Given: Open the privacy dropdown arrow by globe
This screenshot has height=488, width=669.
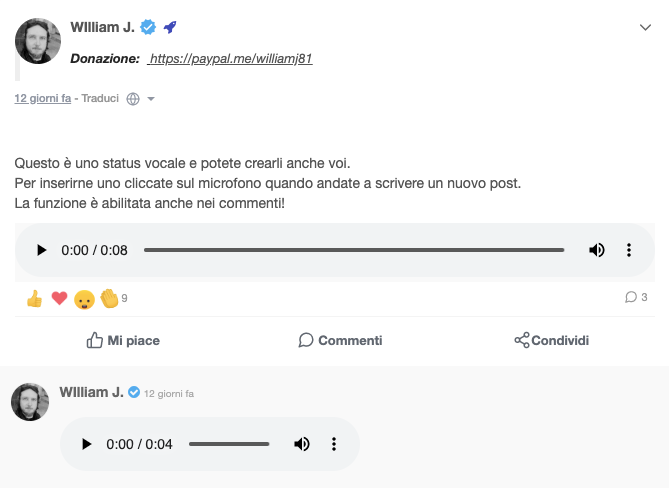Looking at the screenshot, I should pyautogui.click(x=151, y=99).
